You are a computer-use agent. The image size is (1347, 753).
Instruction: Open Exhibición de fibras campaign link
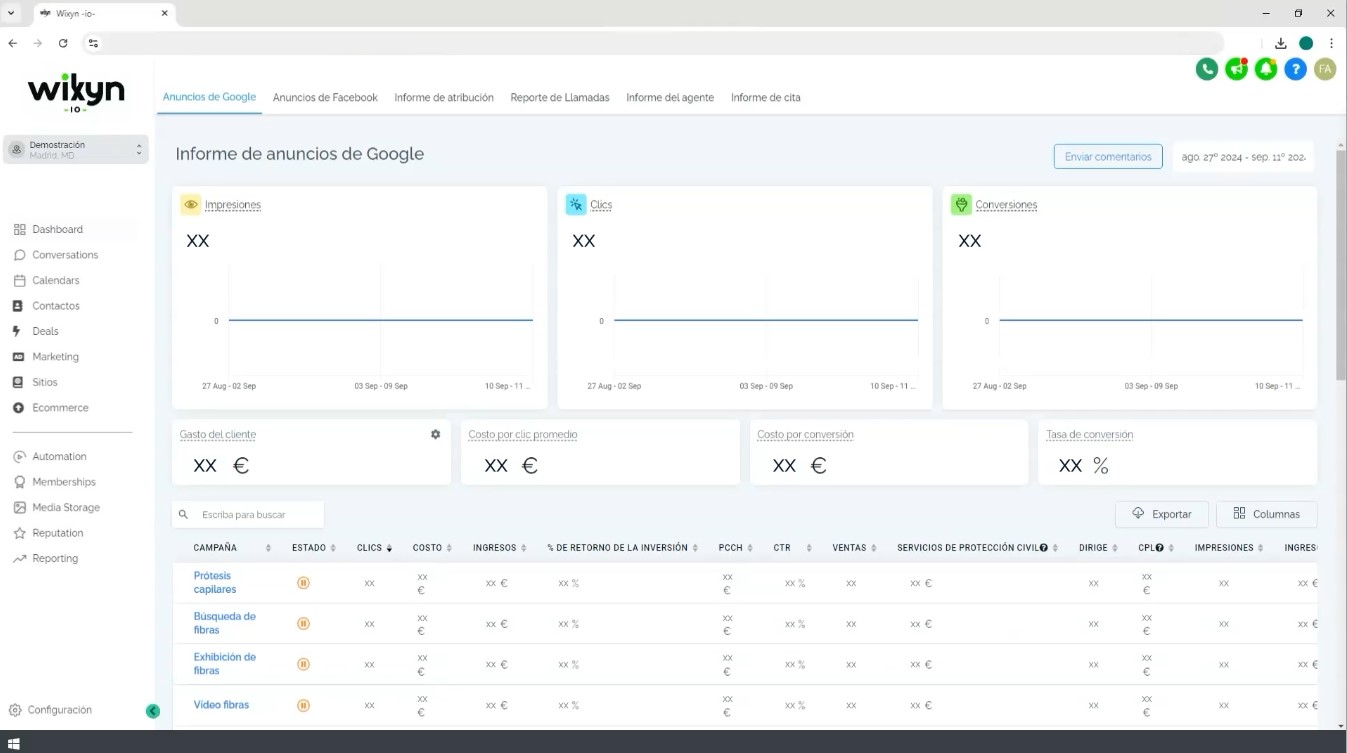(224, 664)
